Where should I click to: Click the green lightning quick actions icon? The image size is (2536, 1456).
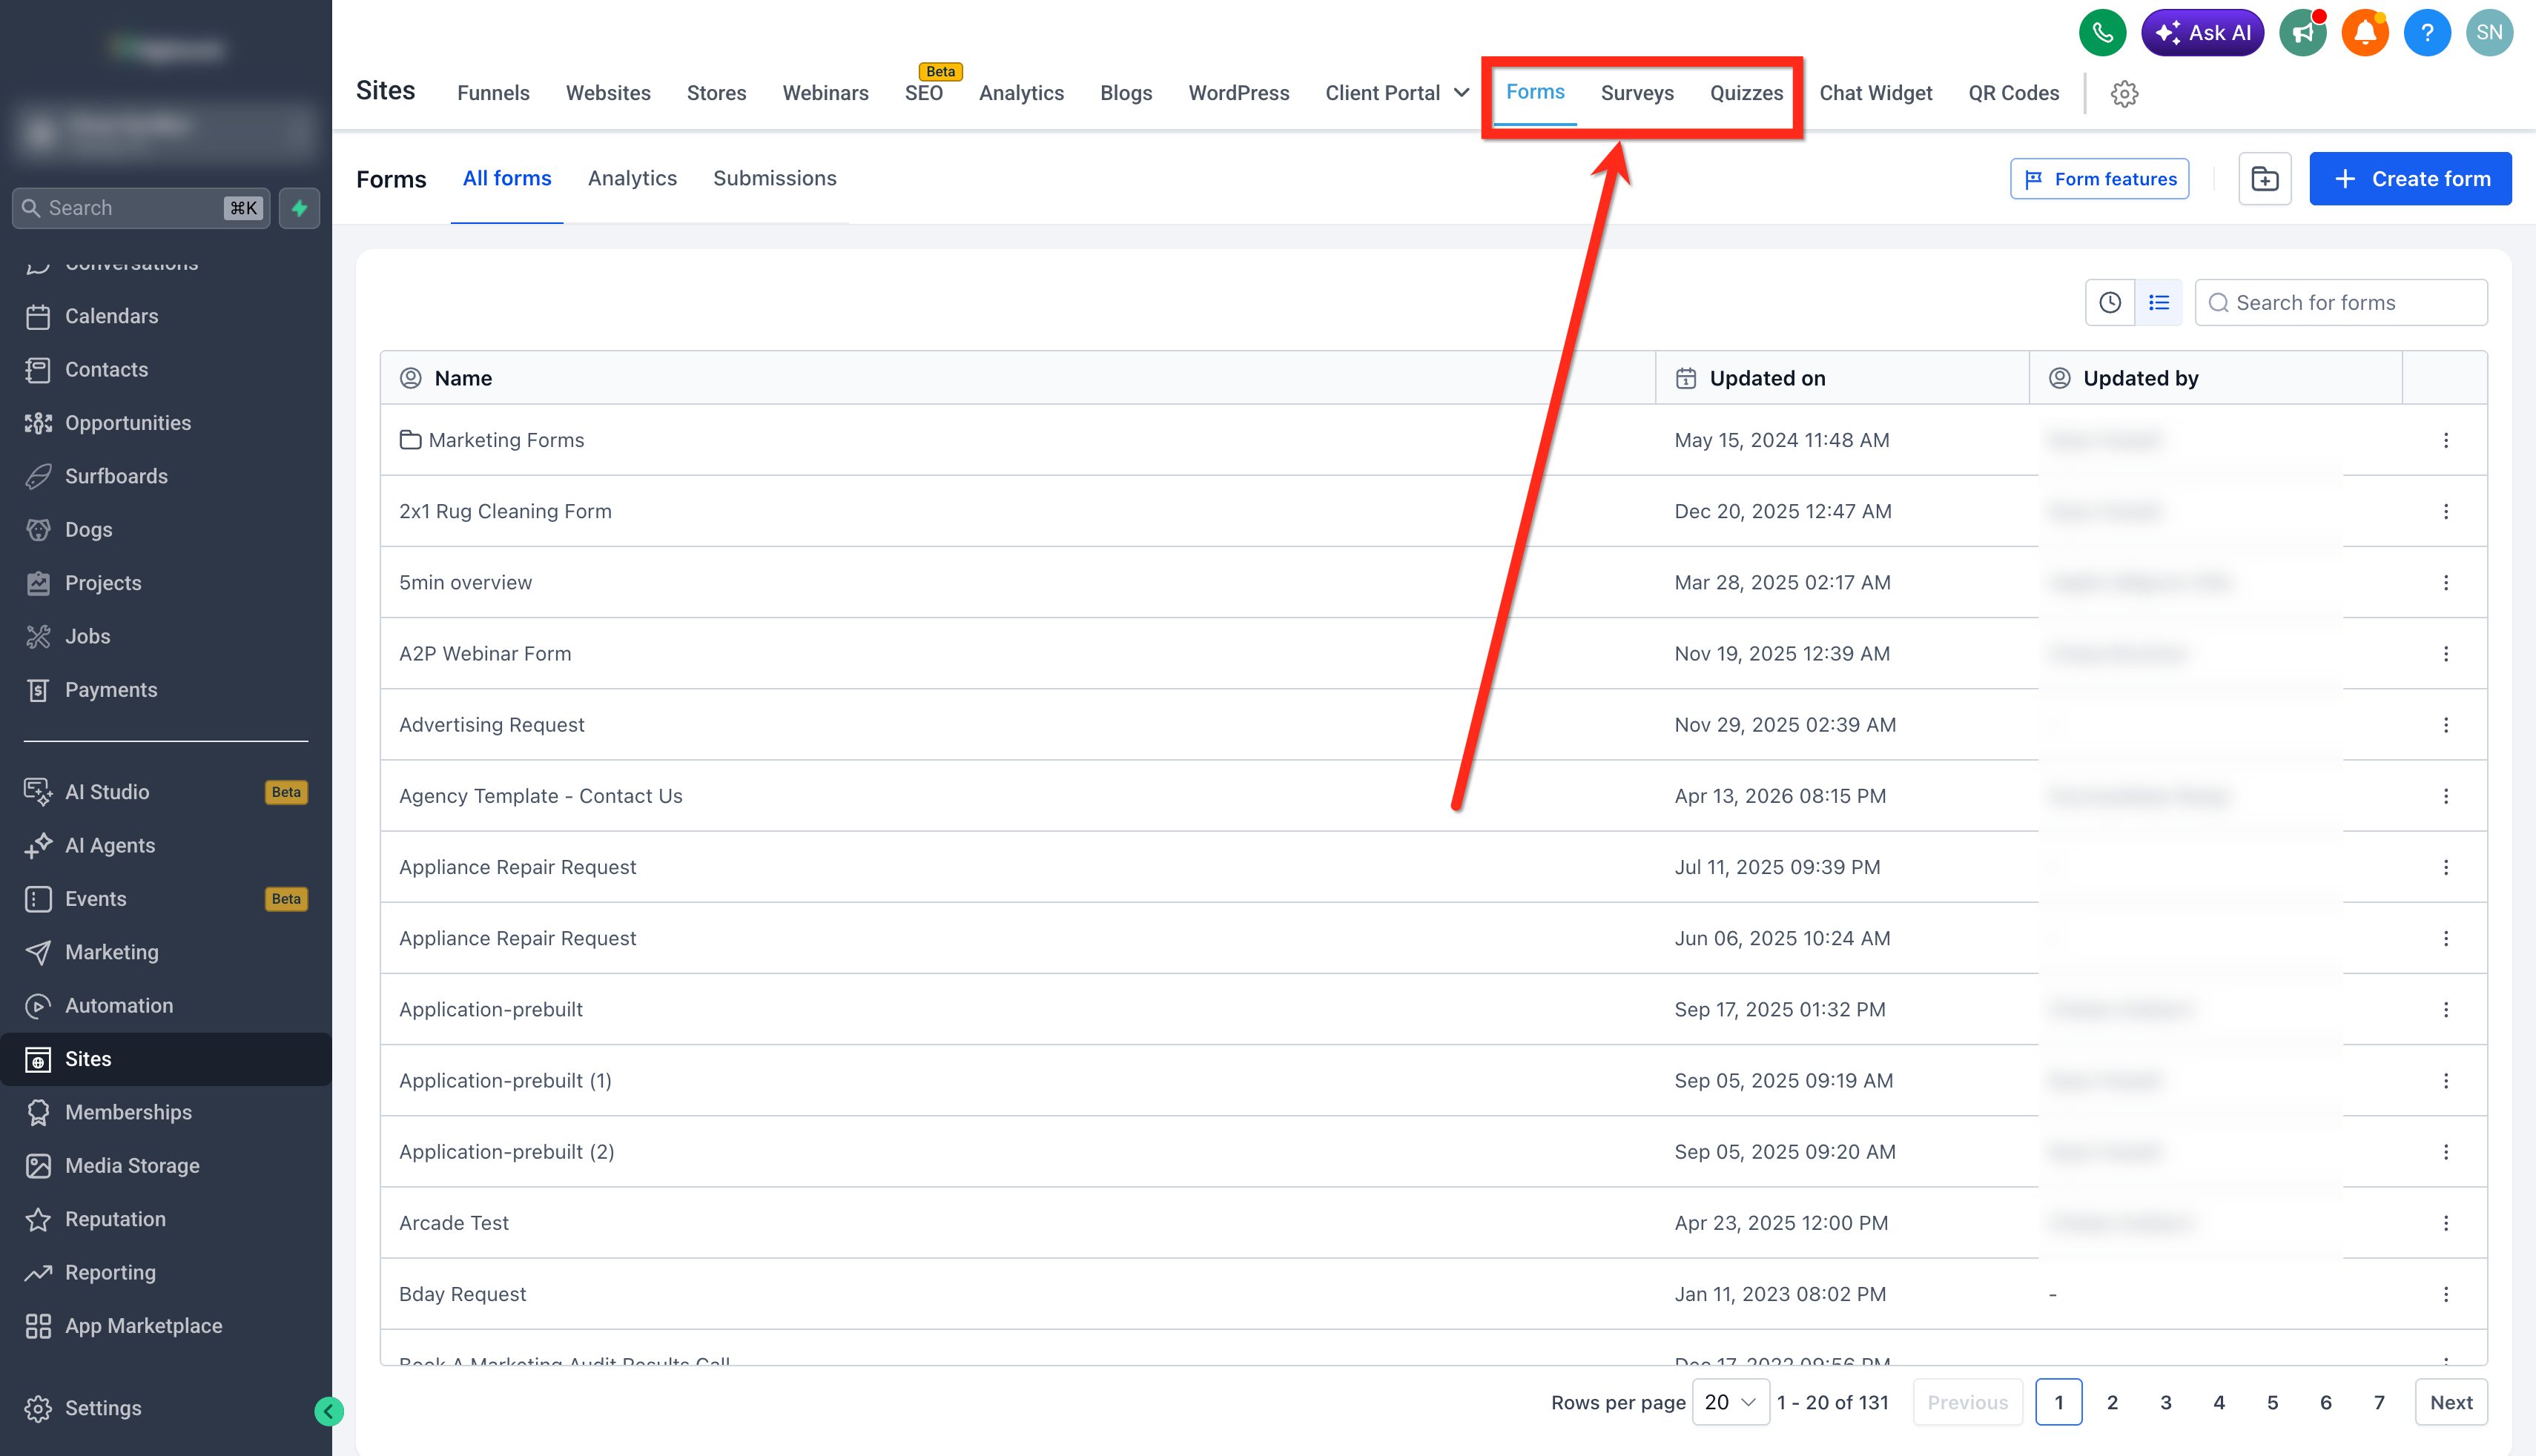pyautogui.click(x=299, y=208)
